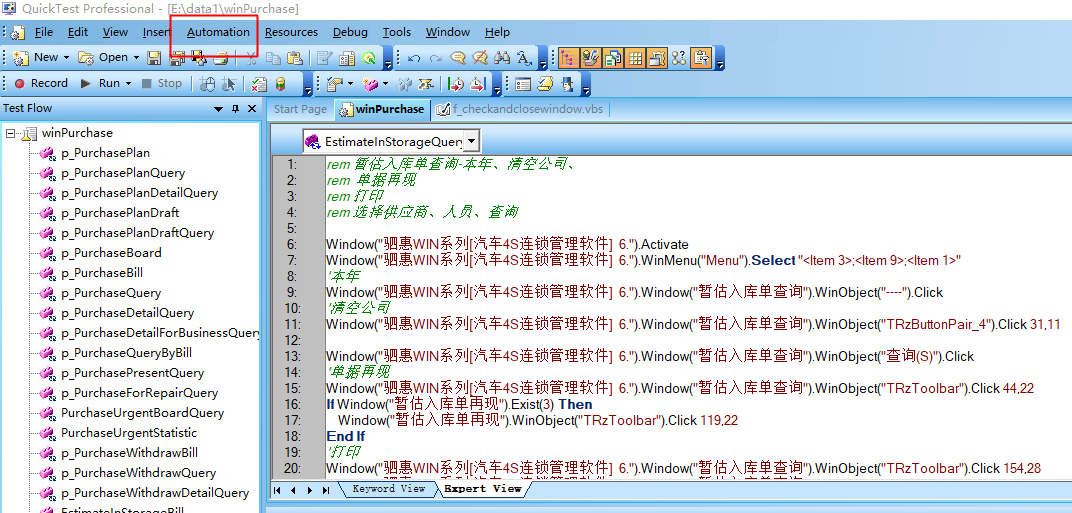Expand the Open button's dropdown arrow
Viewport: 1072px width, 513px height.
click(x=136, y=57)
